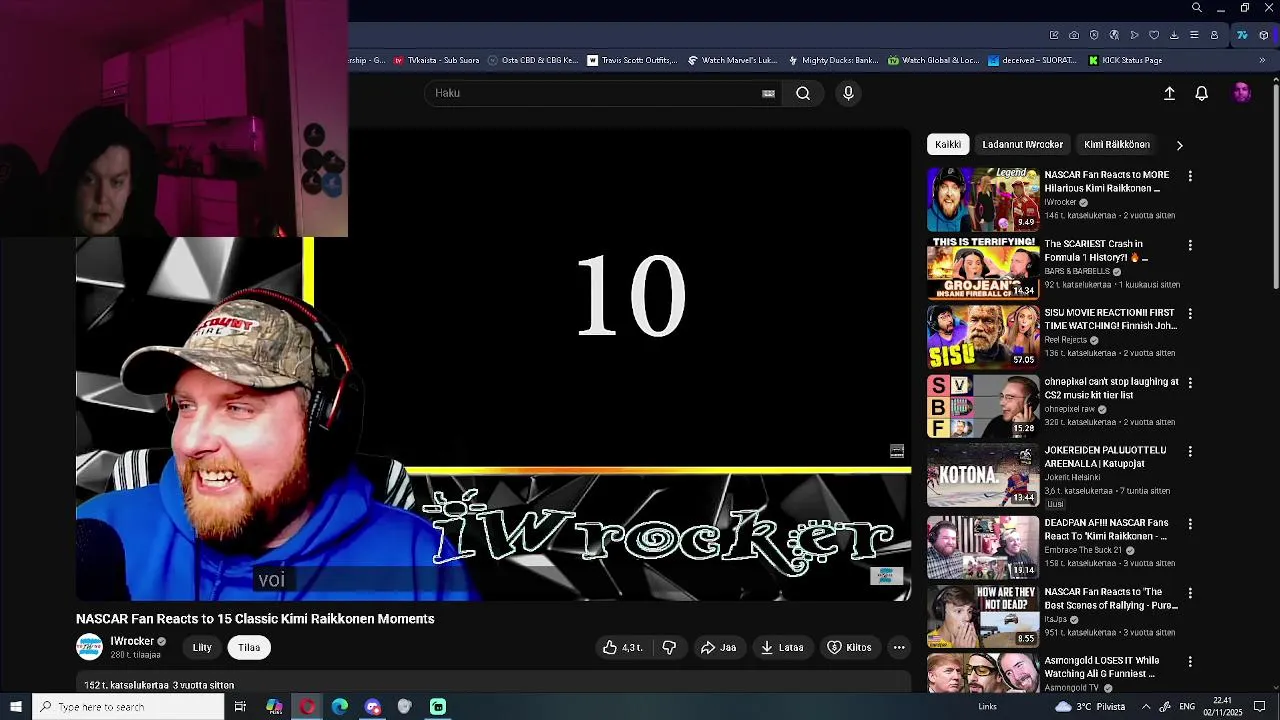Open the Watch Marvel's Luk... bookmark
This screenshot has height=720, width=1280.
coord(732,60)
